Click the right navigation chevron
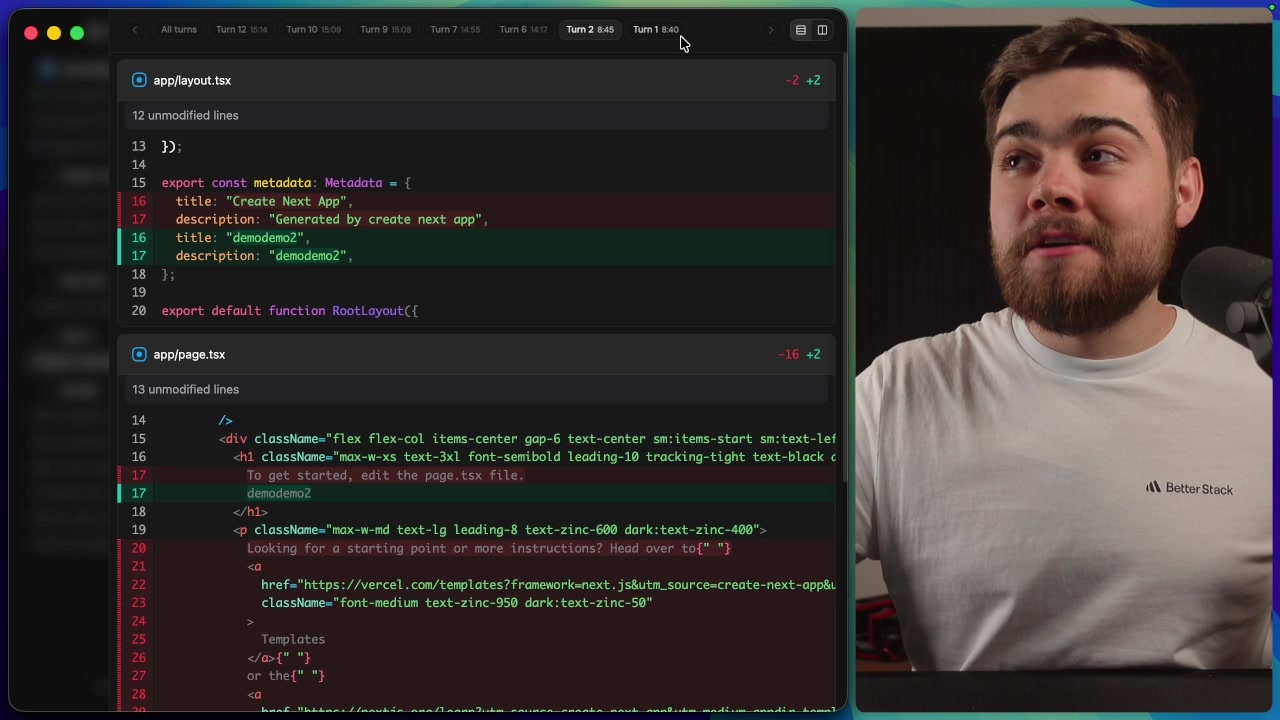1280x720 pixels. (x=770, y=29)
